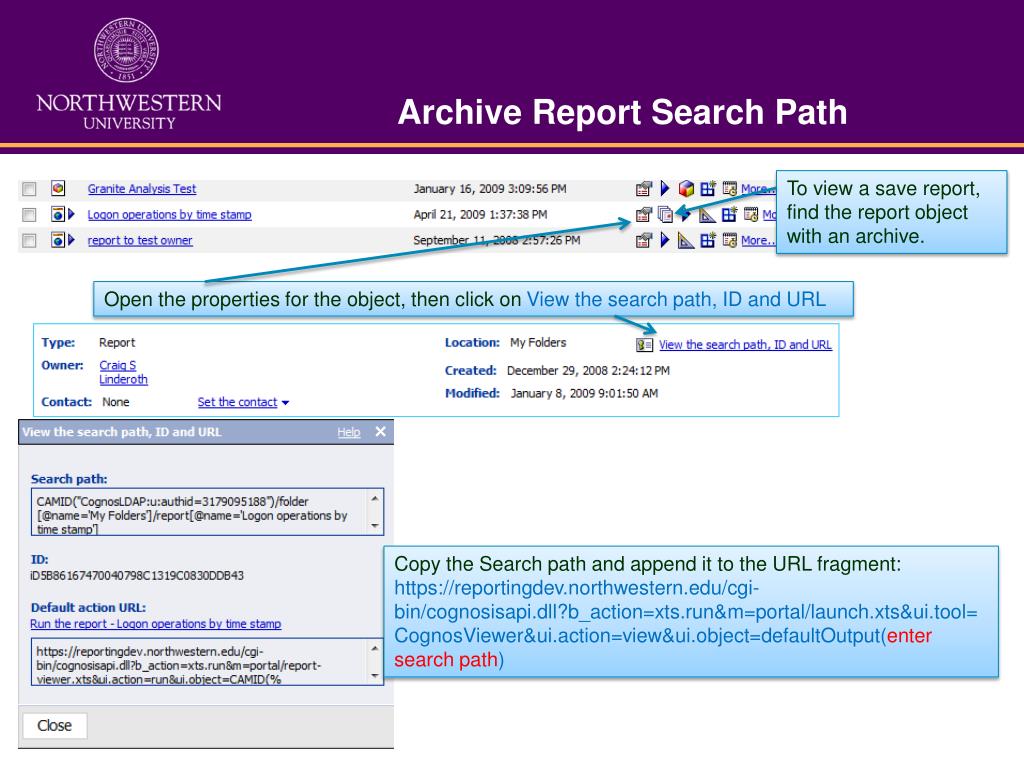
Task: Click the icon beside View the search path link
Action: [644, 345]
